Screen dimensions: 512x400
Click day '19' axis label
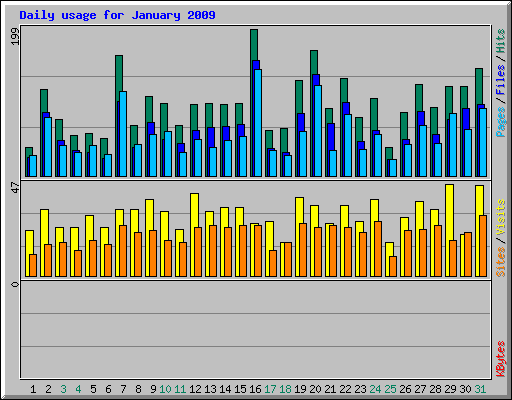click(300, 389)
